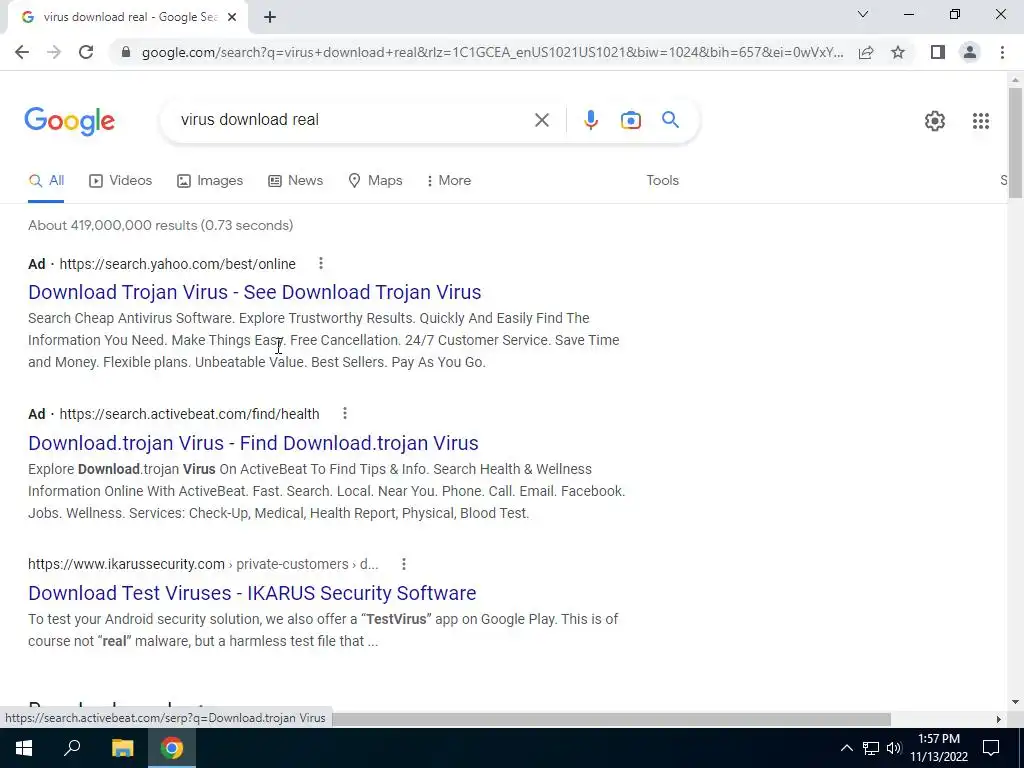Open Download Test Viruses IKARUS link
Screen dimensions: 1024x768
(252, 593)
